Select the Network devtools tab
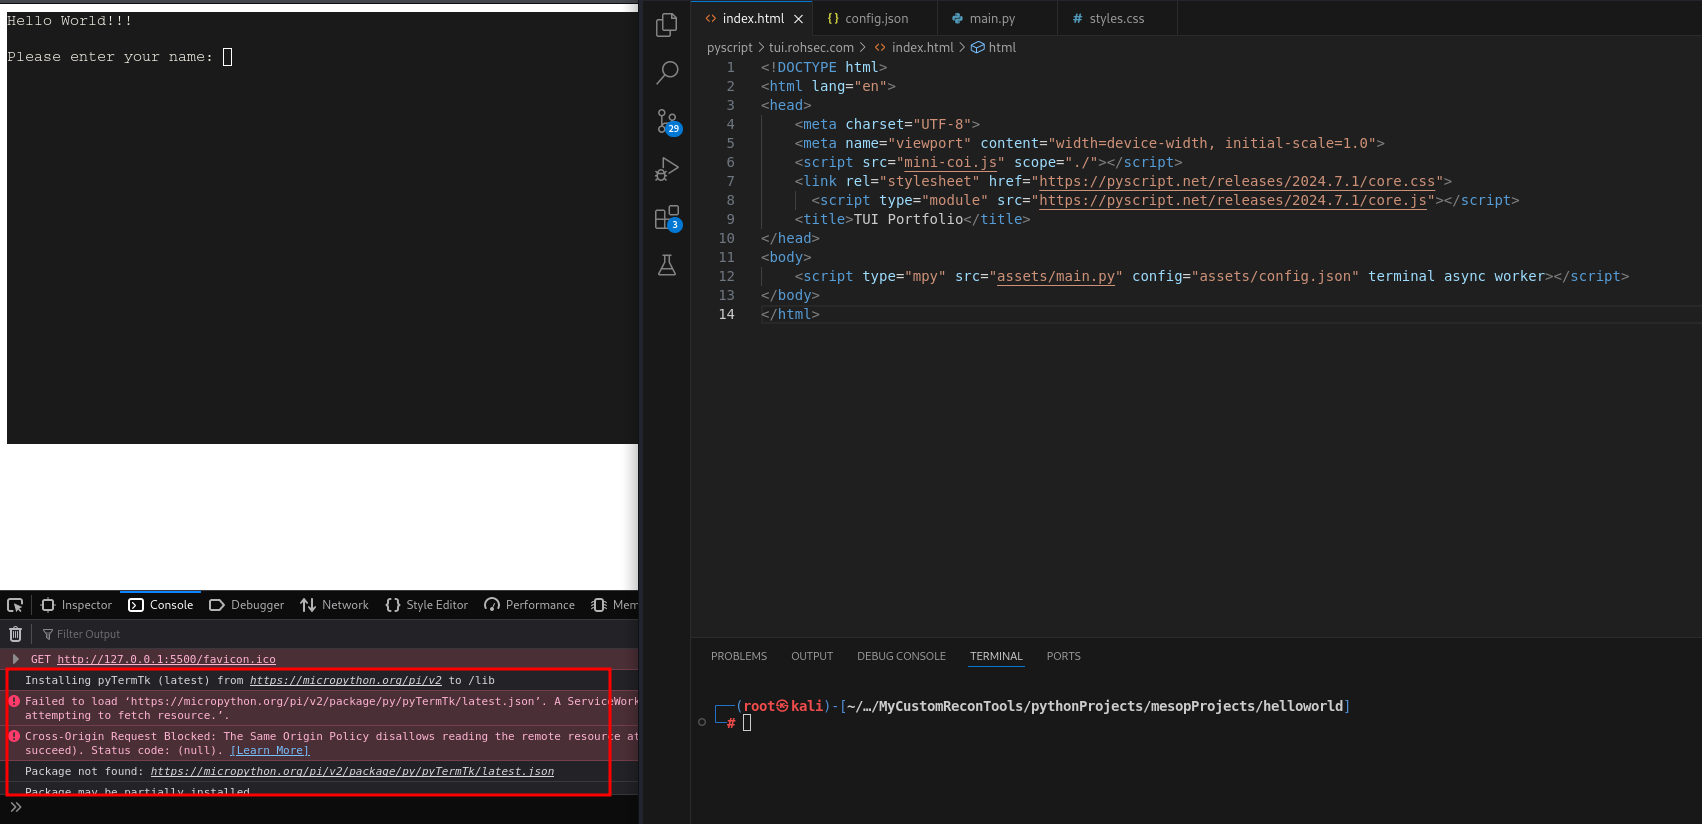 [x=335, y=605]
